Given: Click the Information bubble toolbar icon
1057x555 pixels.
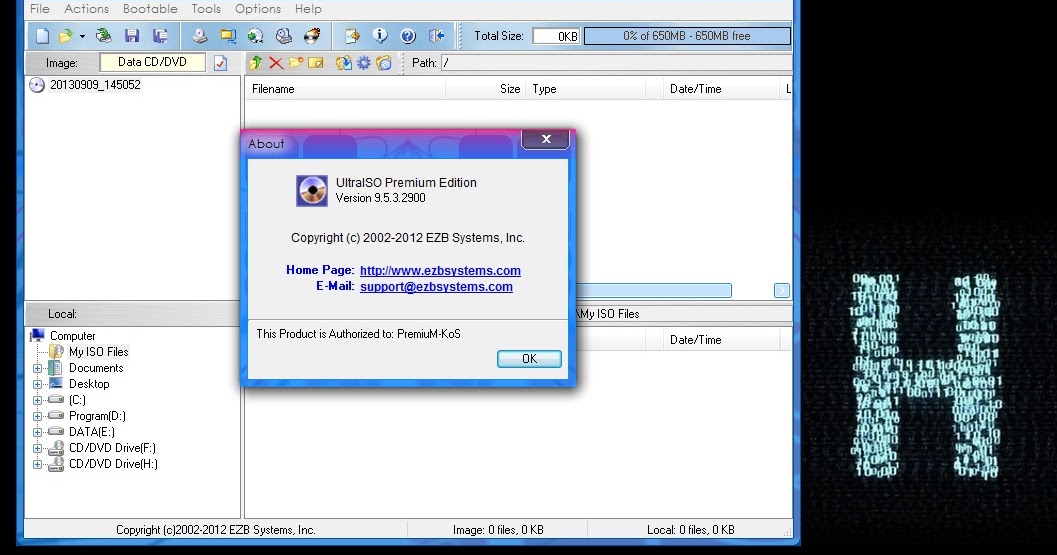Looking at the screenshot, I should [x=380, y=36].
